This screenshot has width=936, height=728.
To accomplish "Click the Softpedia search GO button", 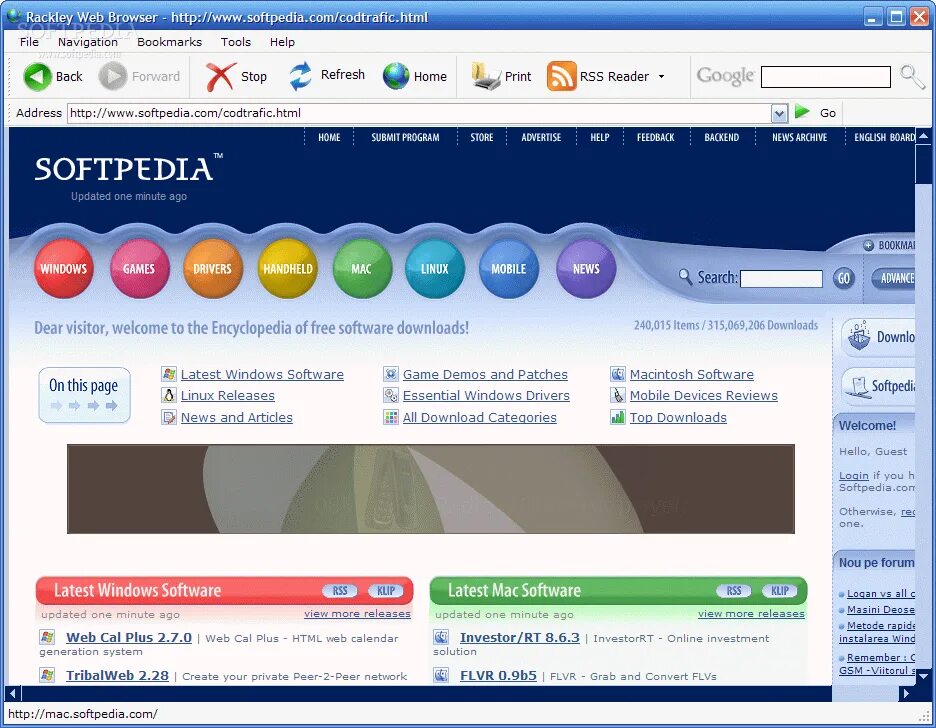I will click(843, 278).
